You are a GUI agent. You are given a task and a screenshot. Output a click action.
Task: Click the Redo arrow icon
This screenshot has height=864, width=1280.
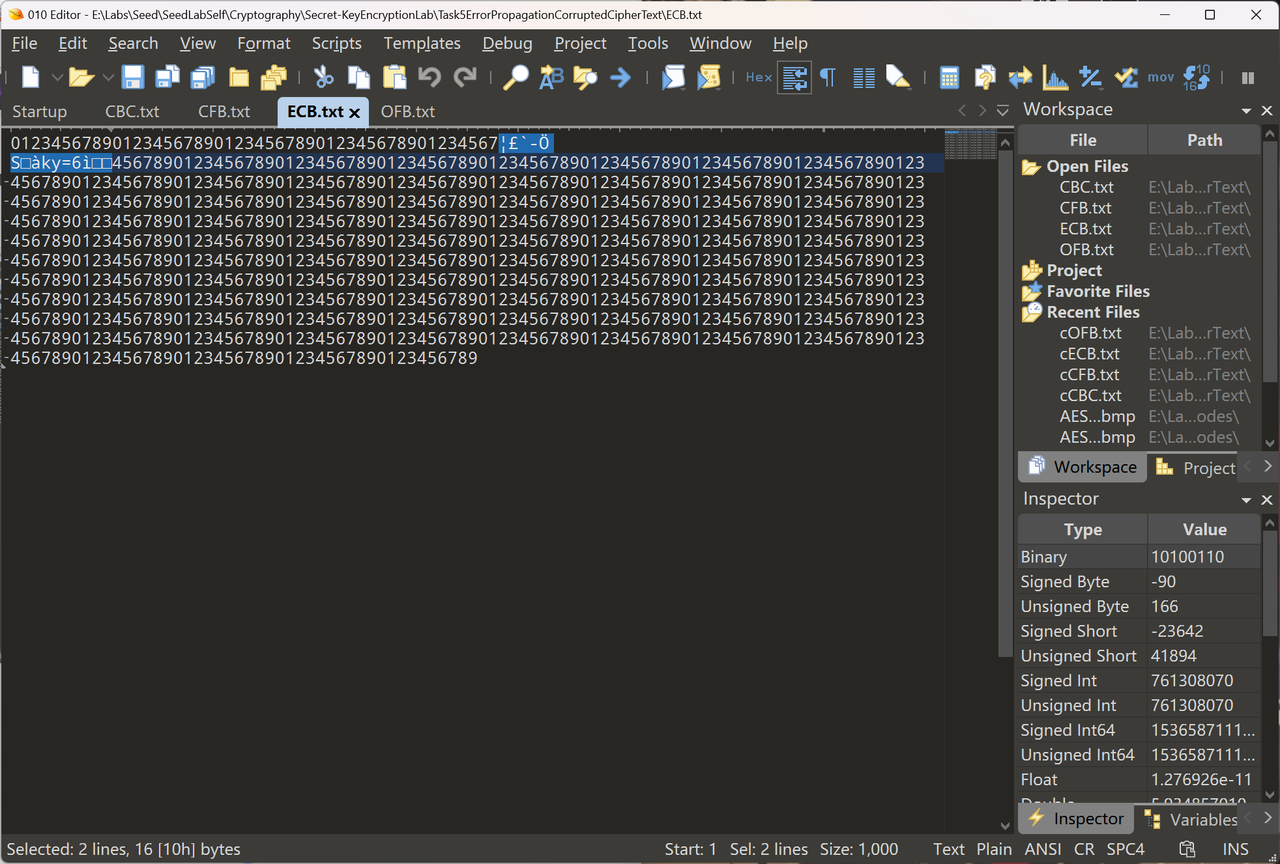pyautogui.click(x=465, y=77)
